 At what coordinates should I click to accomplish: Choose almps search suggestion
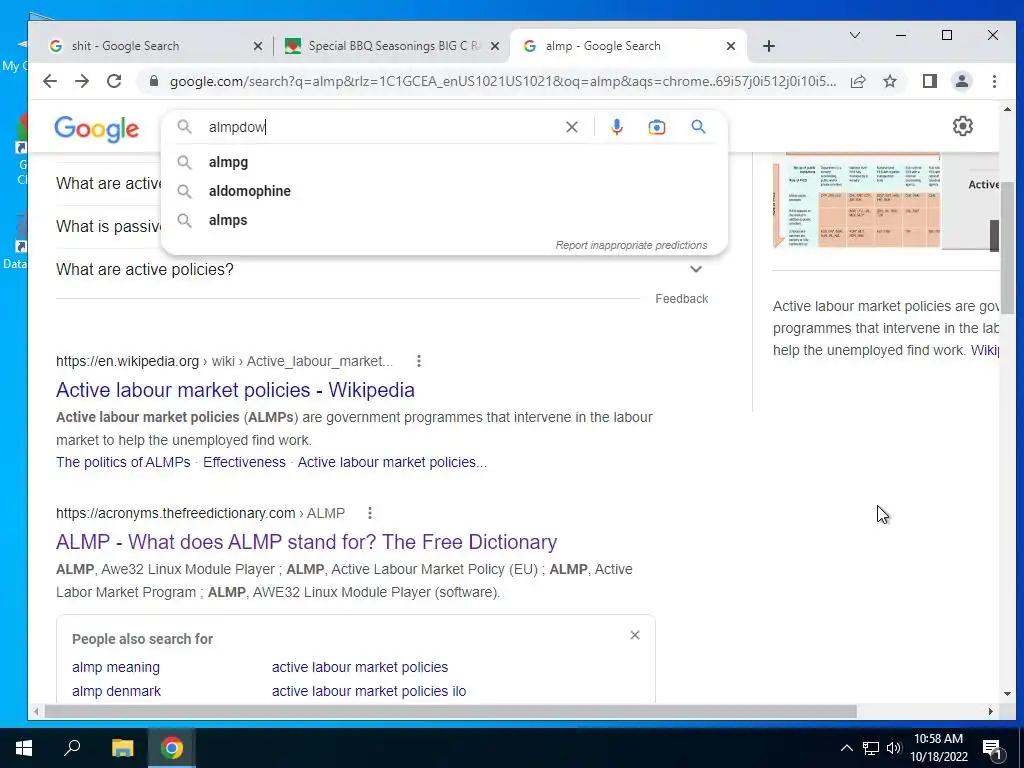pos(444,220)
